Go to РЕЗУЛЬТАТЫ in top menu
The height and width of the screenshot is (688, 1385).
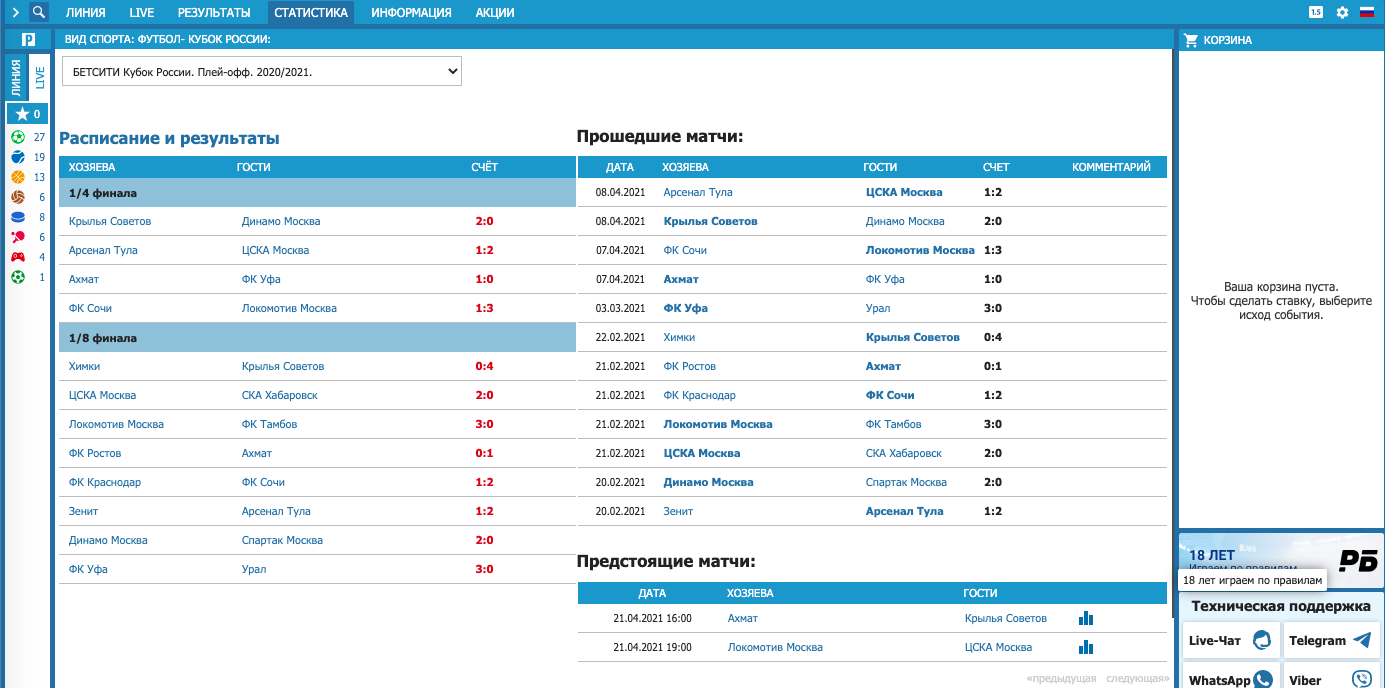pyautogui.click(x=214, y=13)
